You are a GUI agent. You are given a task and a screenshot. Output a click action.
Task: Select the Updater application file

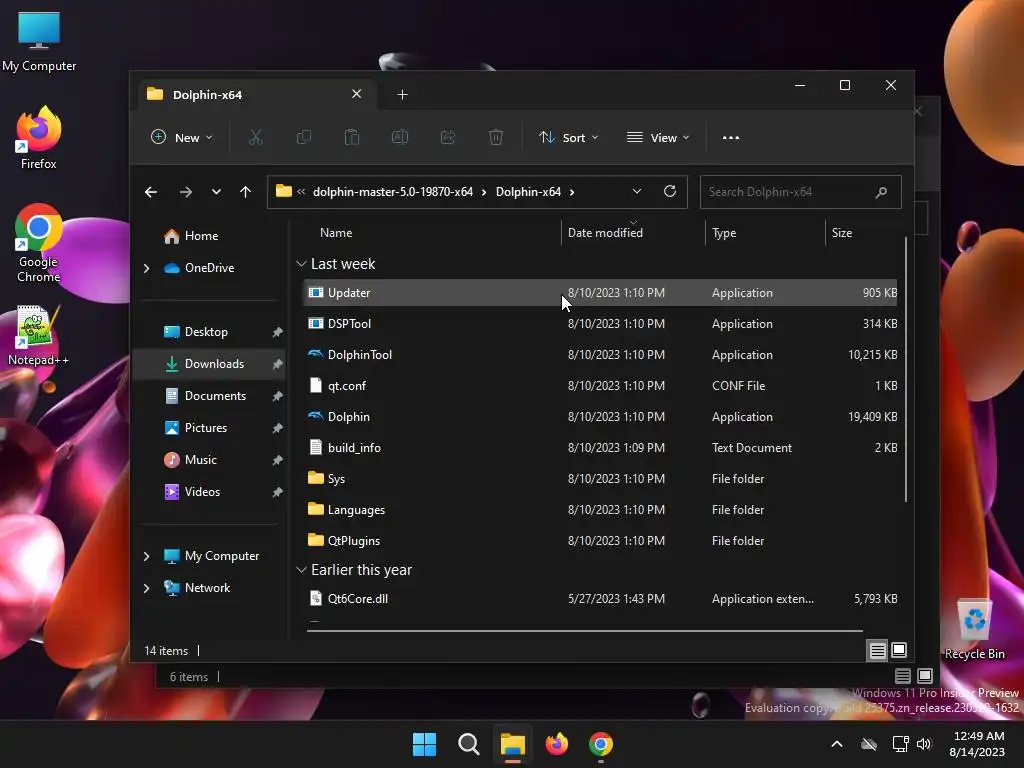click(x=600, y=293)
